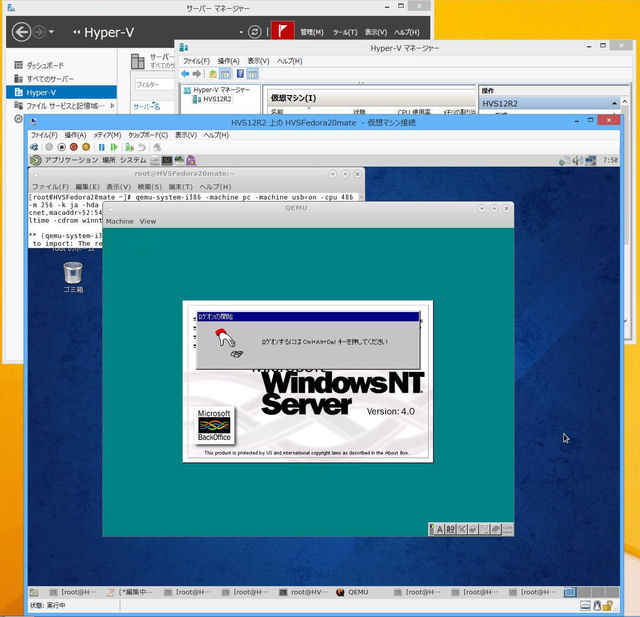Open ツール(T) menu in Server Manager
This screenshot has height=617, width=640.
(x=345, y=32)
